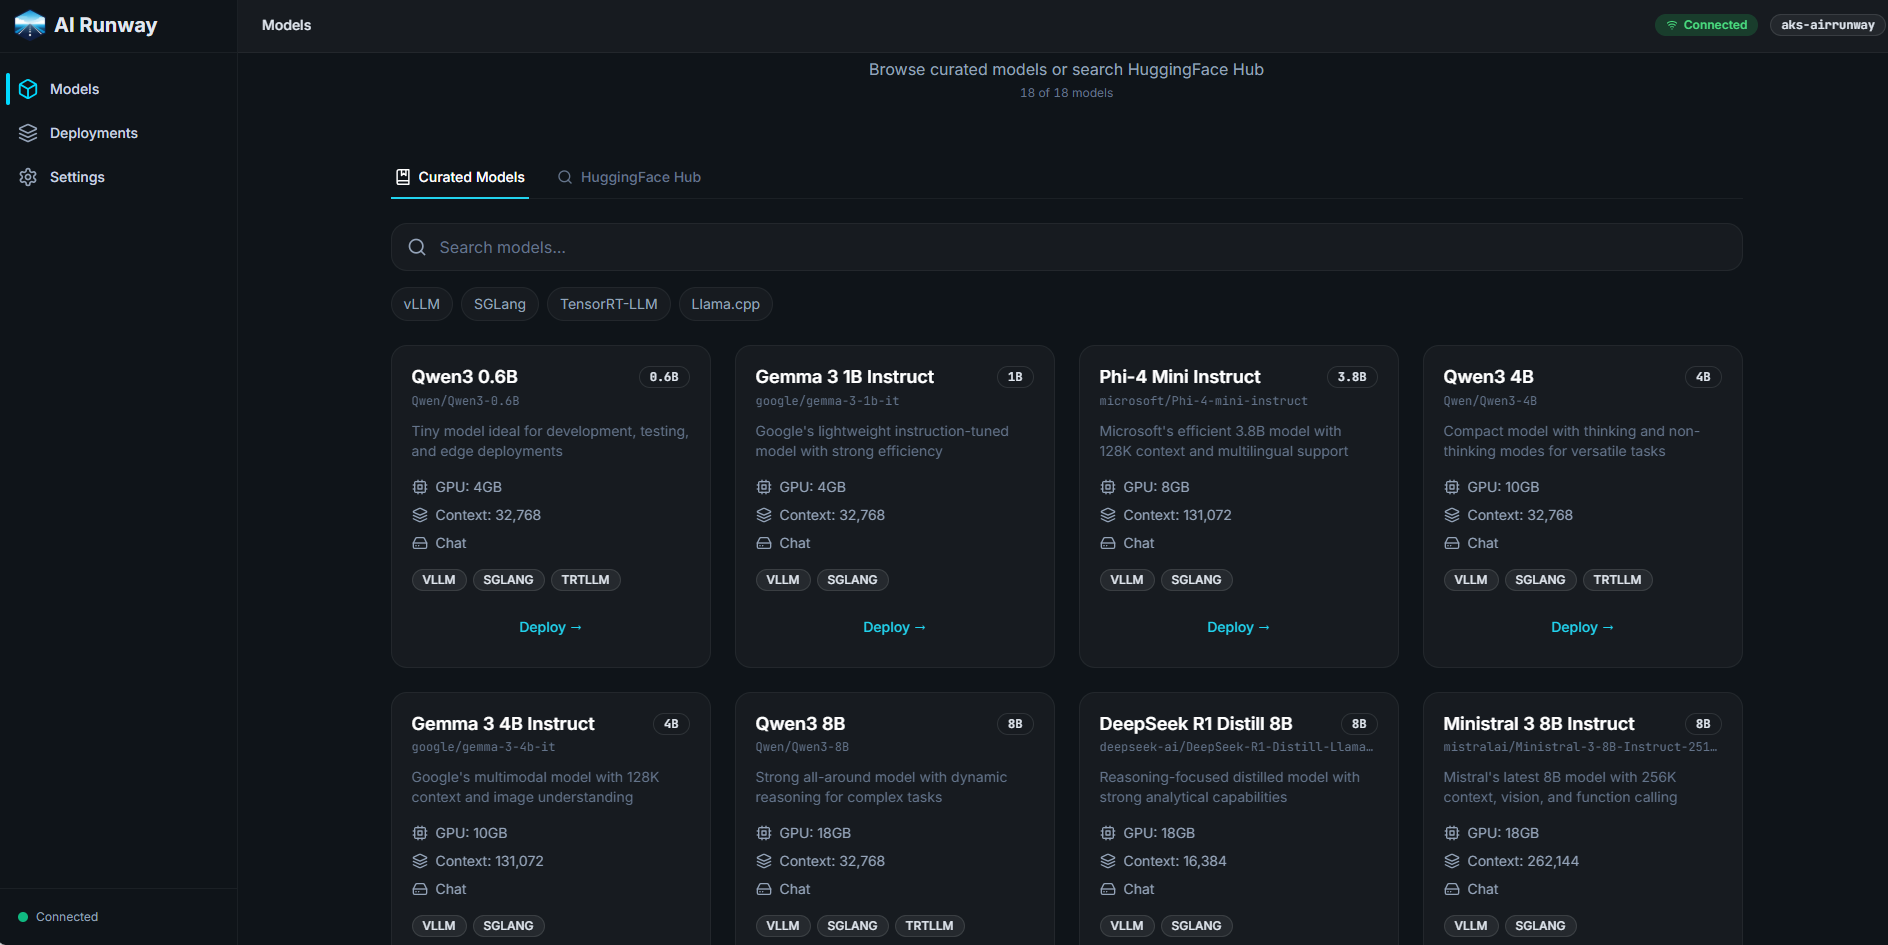Click the green status dot beside Connected in sidebar
Screen dimensions: 1888x945
23,917
